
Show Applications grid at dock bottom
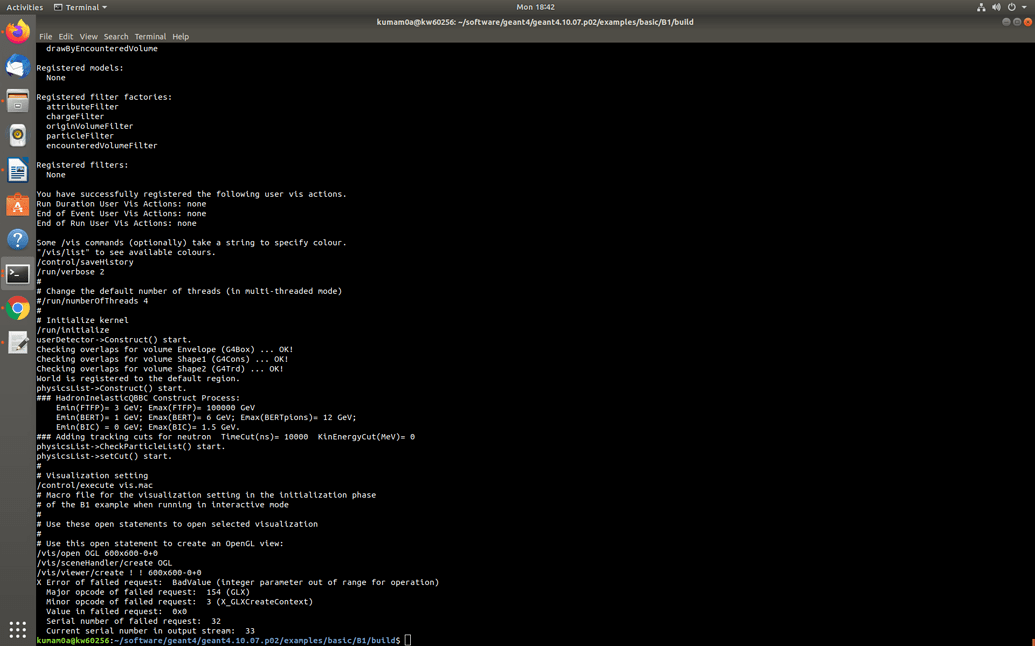tap(17, 629)
